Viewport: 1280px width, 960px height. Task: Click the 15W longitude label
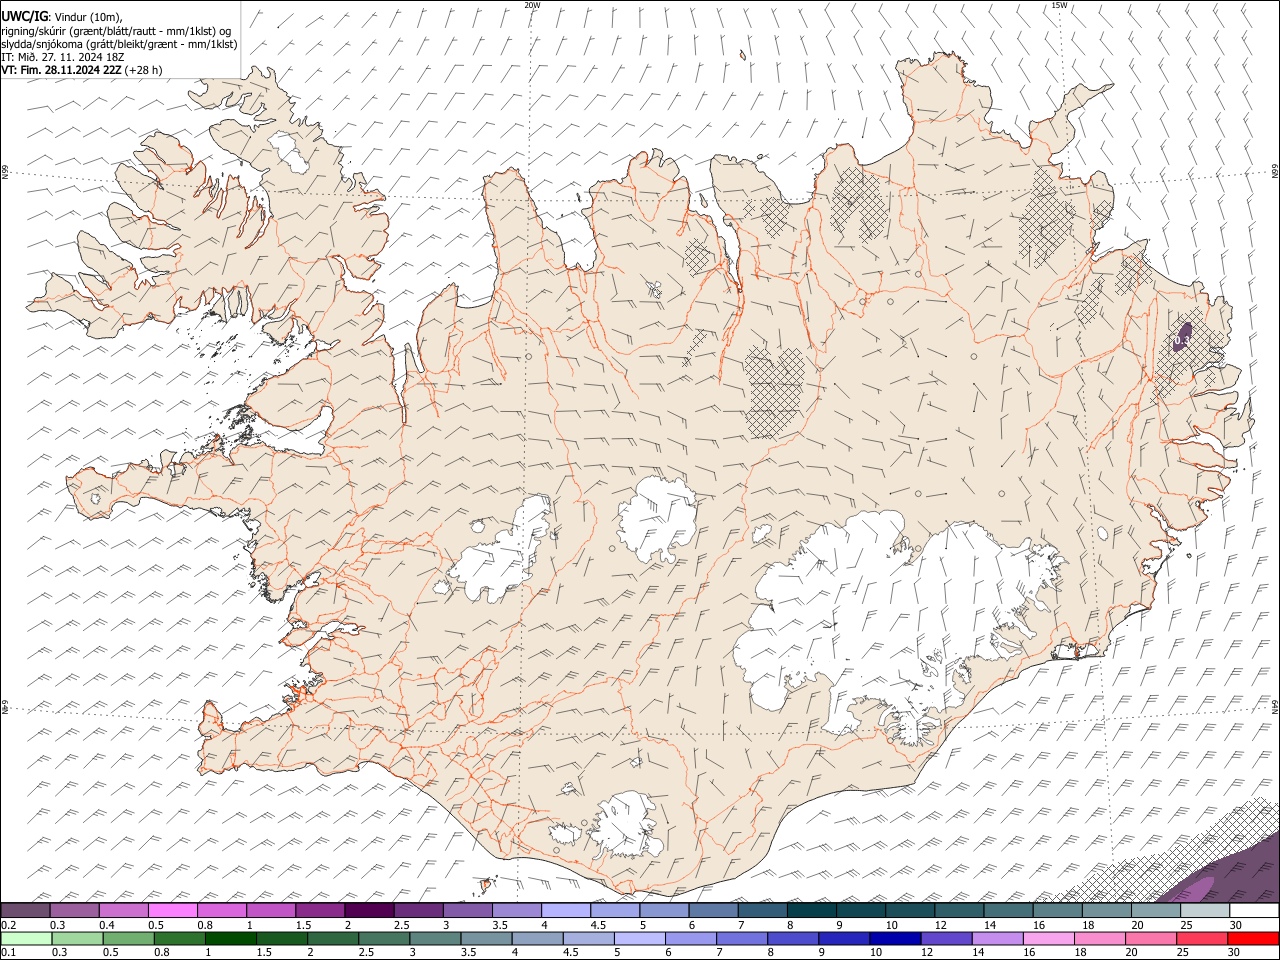(1060, 5)
